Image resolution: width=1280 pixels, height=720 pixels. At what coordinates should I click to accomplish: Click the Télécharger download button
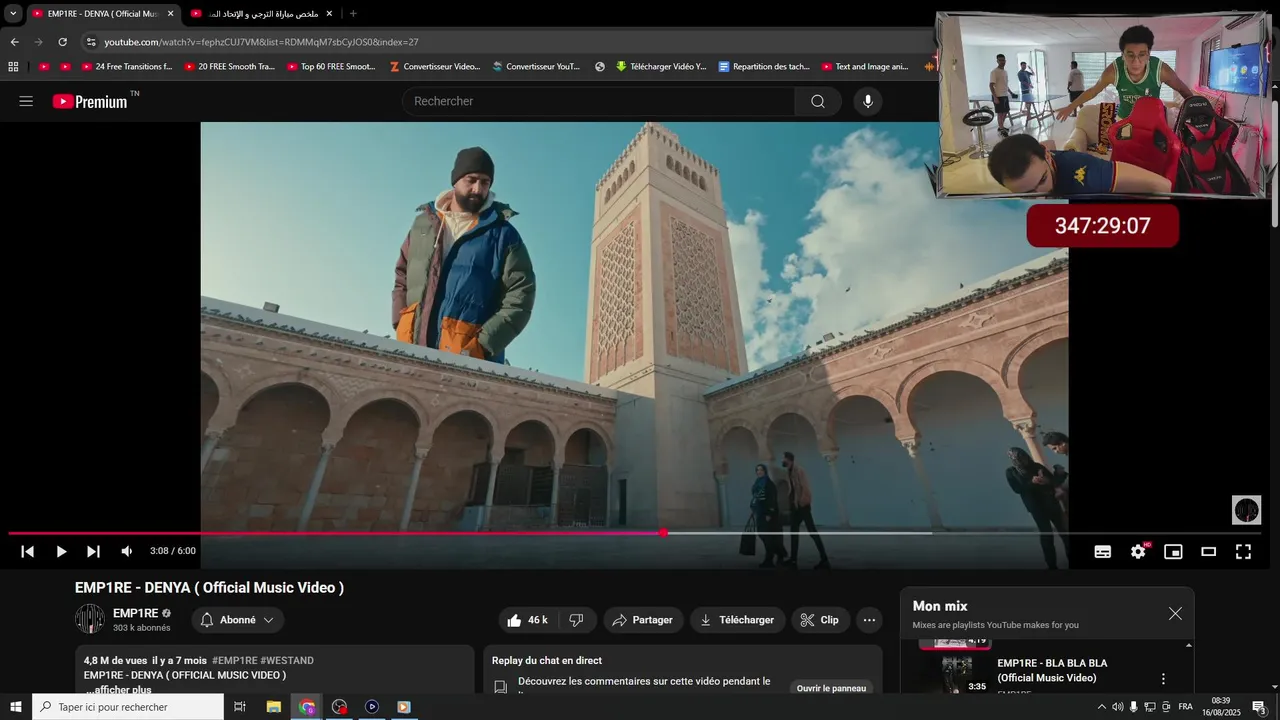738,620
